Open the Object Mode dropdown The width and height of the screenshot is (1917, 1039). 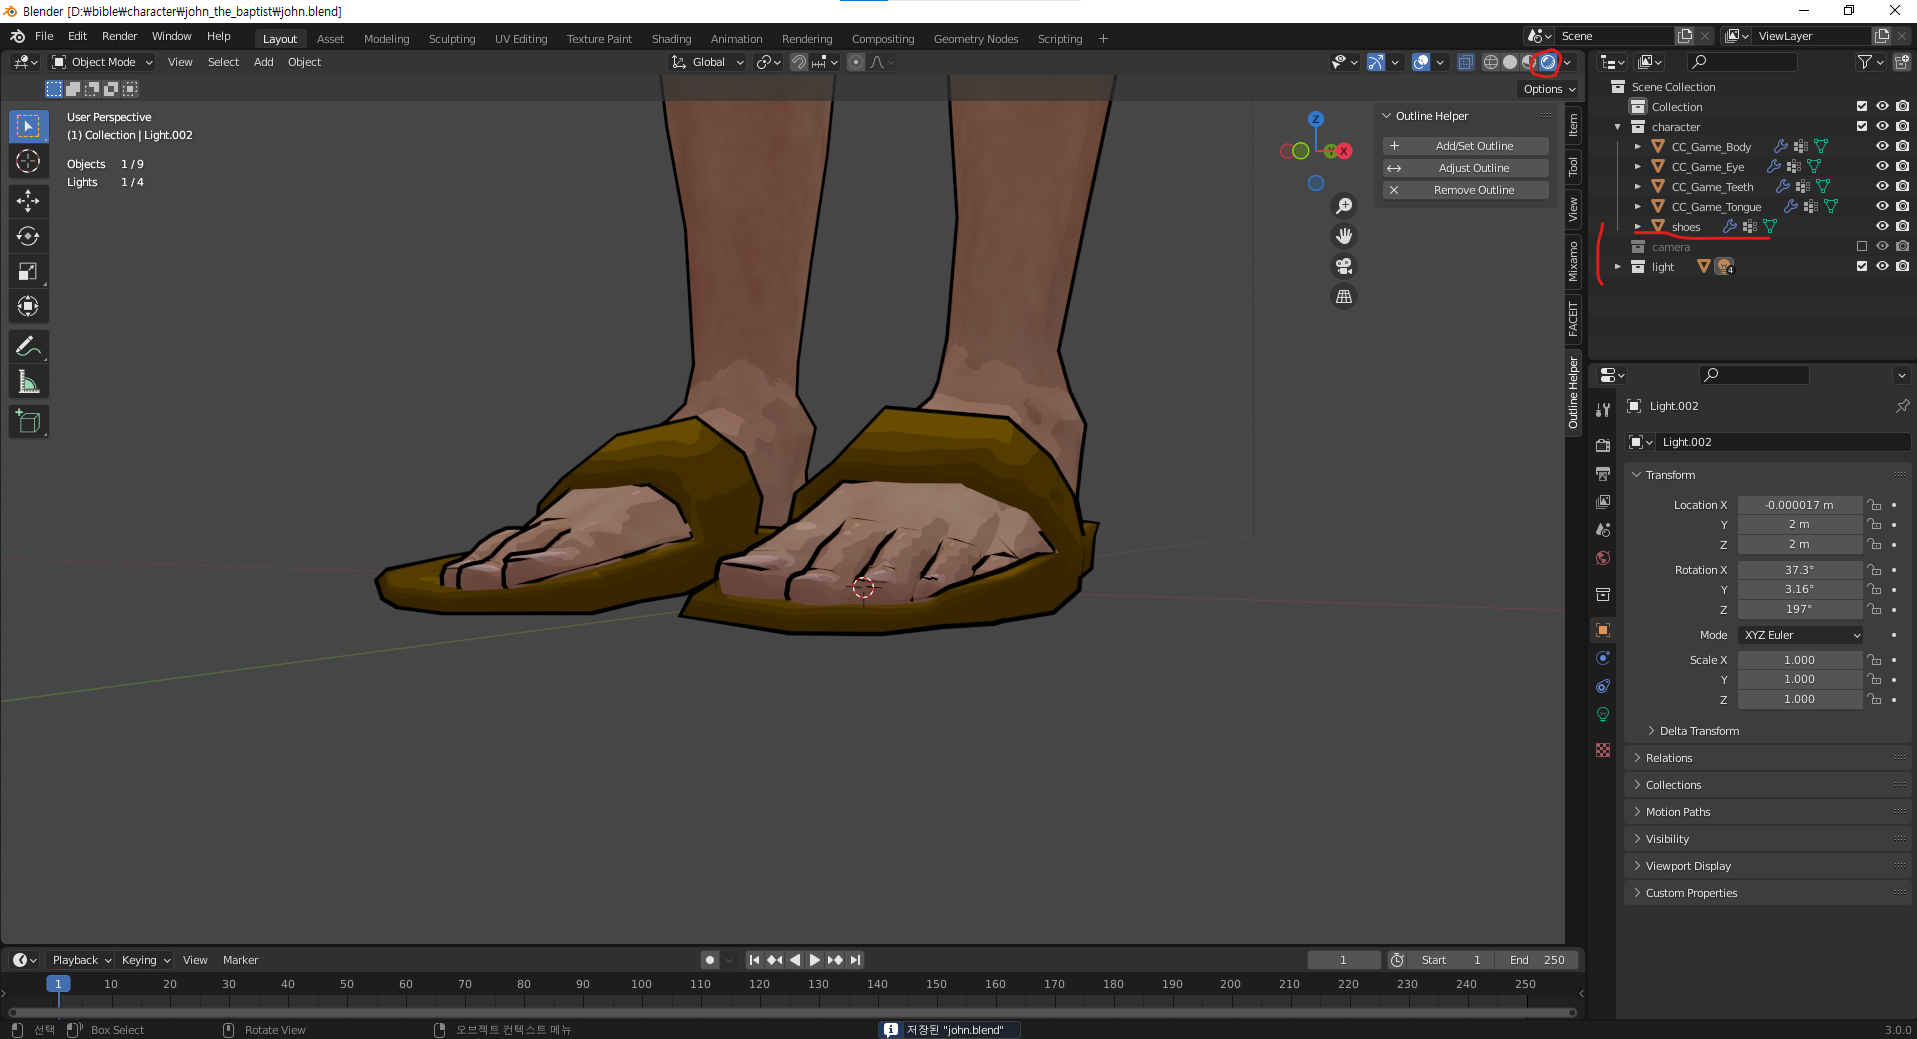(103, 62)
